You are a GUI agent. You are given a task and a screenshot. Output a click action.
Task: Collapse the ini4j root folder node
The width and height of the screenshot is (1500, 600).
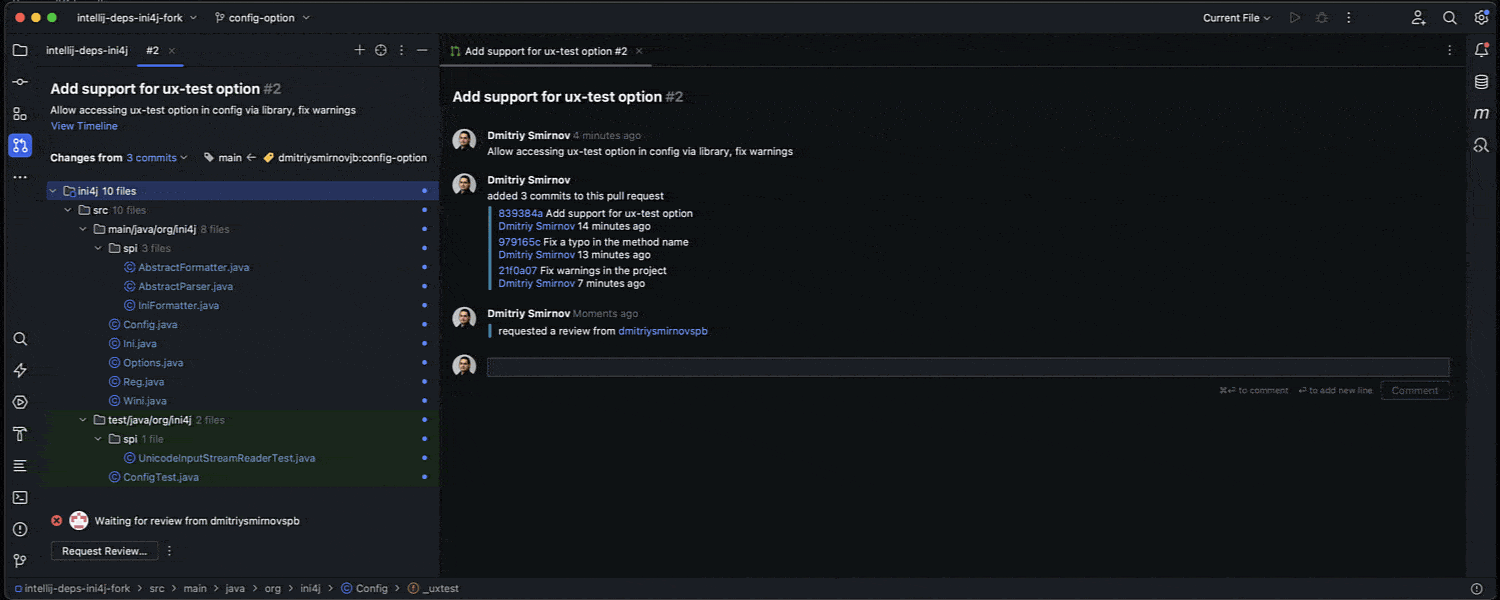[53, 191]
